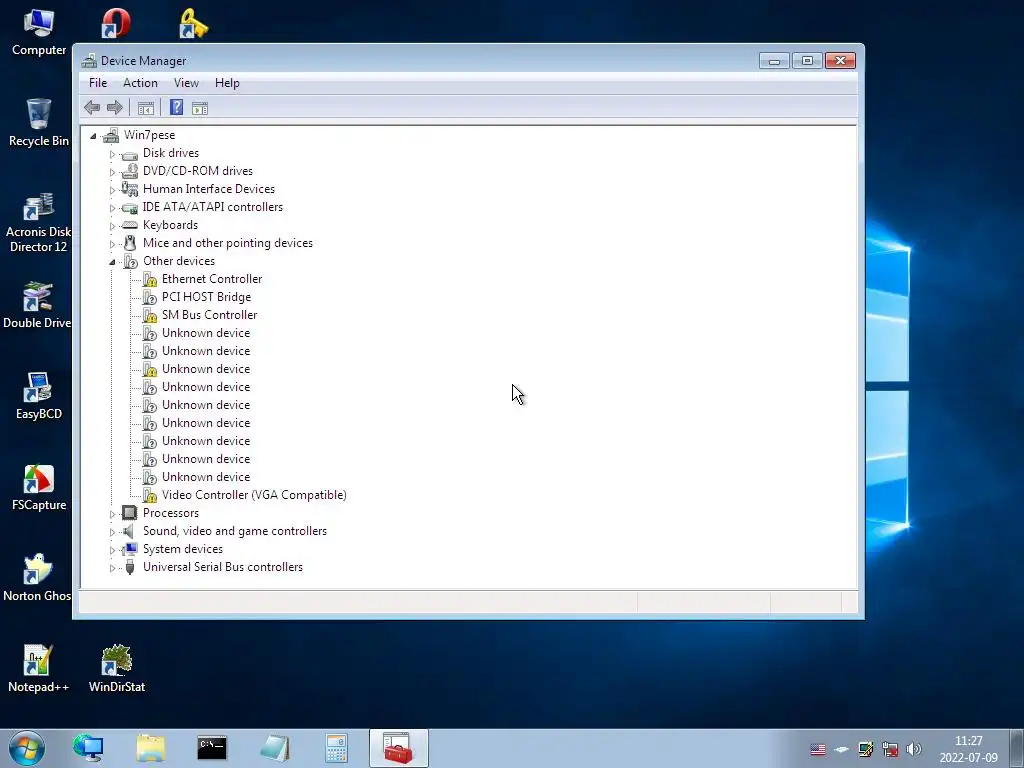Expand Universal Serial Bus controllers
This screenshot has height=768, width=1024.
click(112, 568)
